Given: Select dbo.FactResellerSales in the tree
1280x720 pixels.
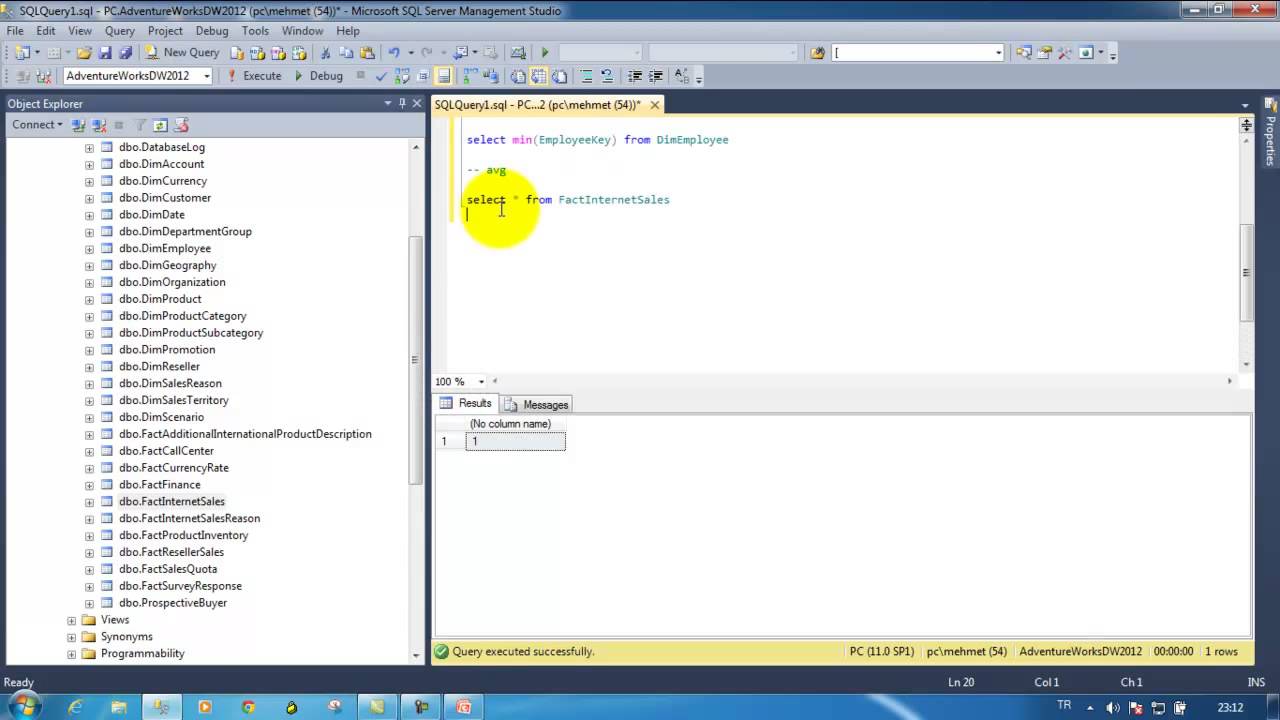Looking at the screenshot, I should pyautogui.click(x=171, y=552).
